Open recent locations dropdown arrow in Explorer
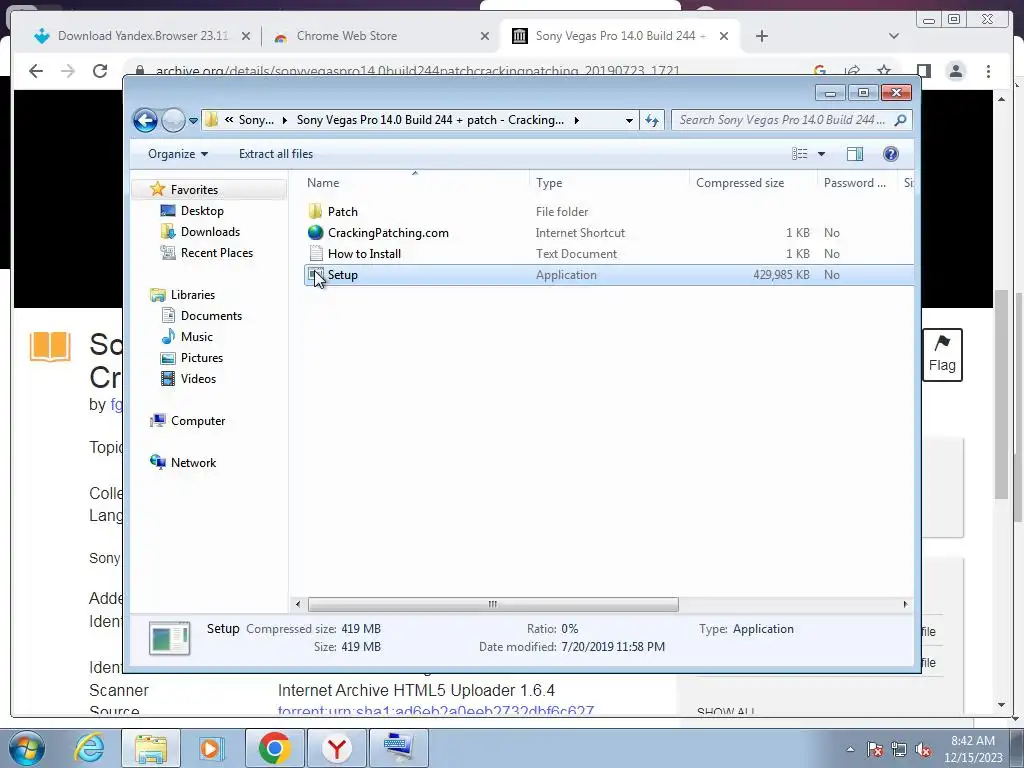This screenshot has height=768, width=1024. pyautogui.click(x=193, y=121)
